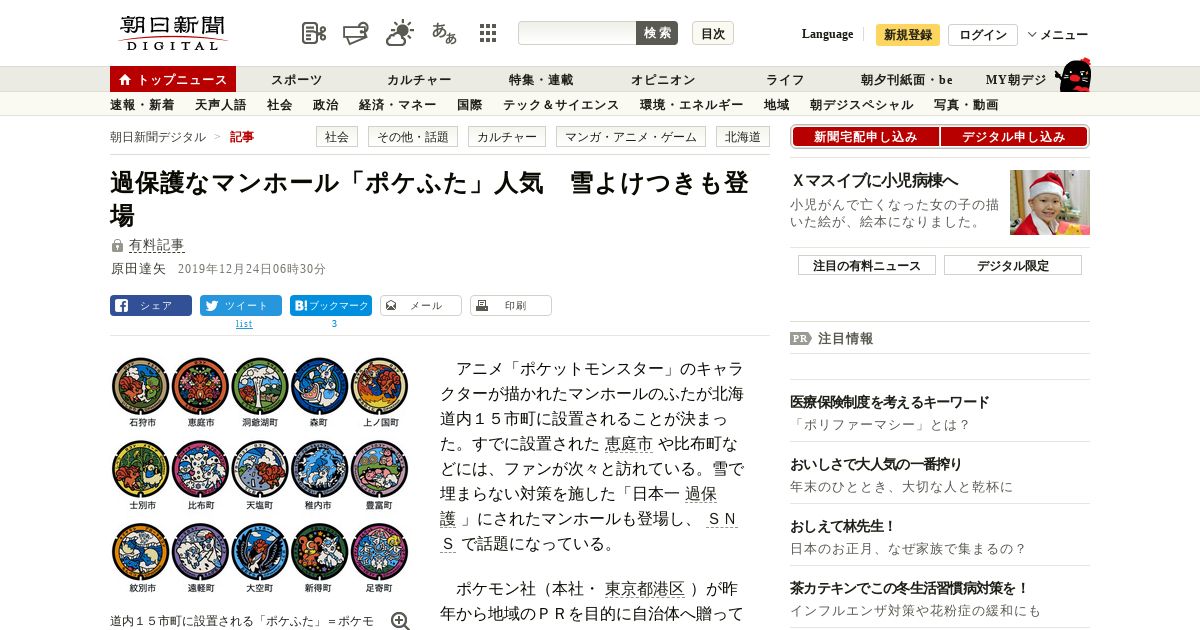
Task: Open 朝デジスペシャル submenu item
Action: coord(861,104)
